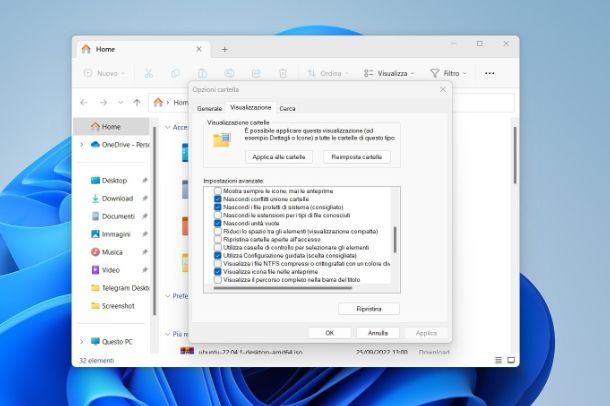Close the Home tab

coord(199,49)
